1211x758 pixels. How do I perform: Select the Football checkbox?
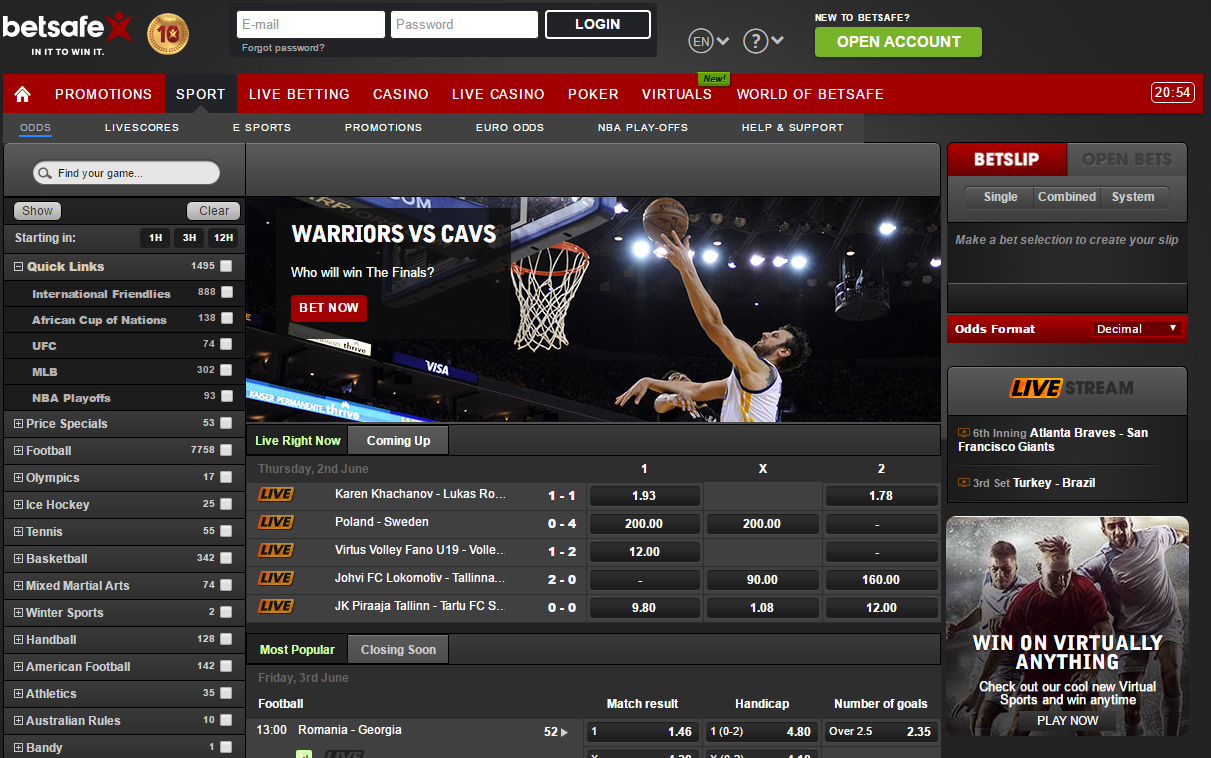tap(227, 450)
